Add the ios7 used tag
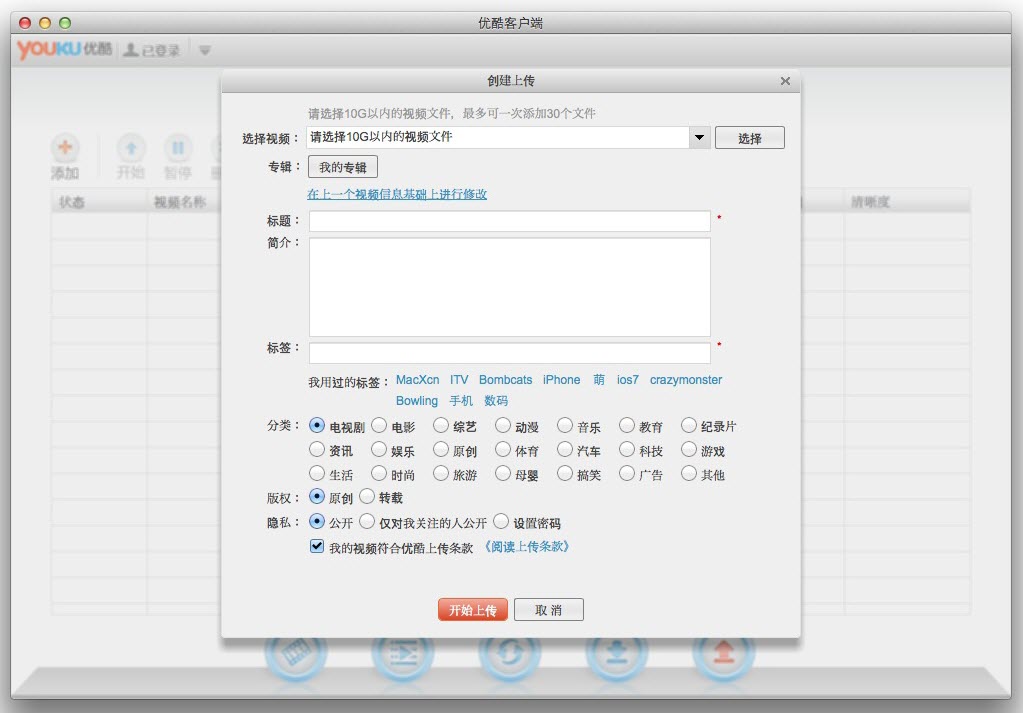The height and width of the screenshot is (713, 1023). (628, 380)
